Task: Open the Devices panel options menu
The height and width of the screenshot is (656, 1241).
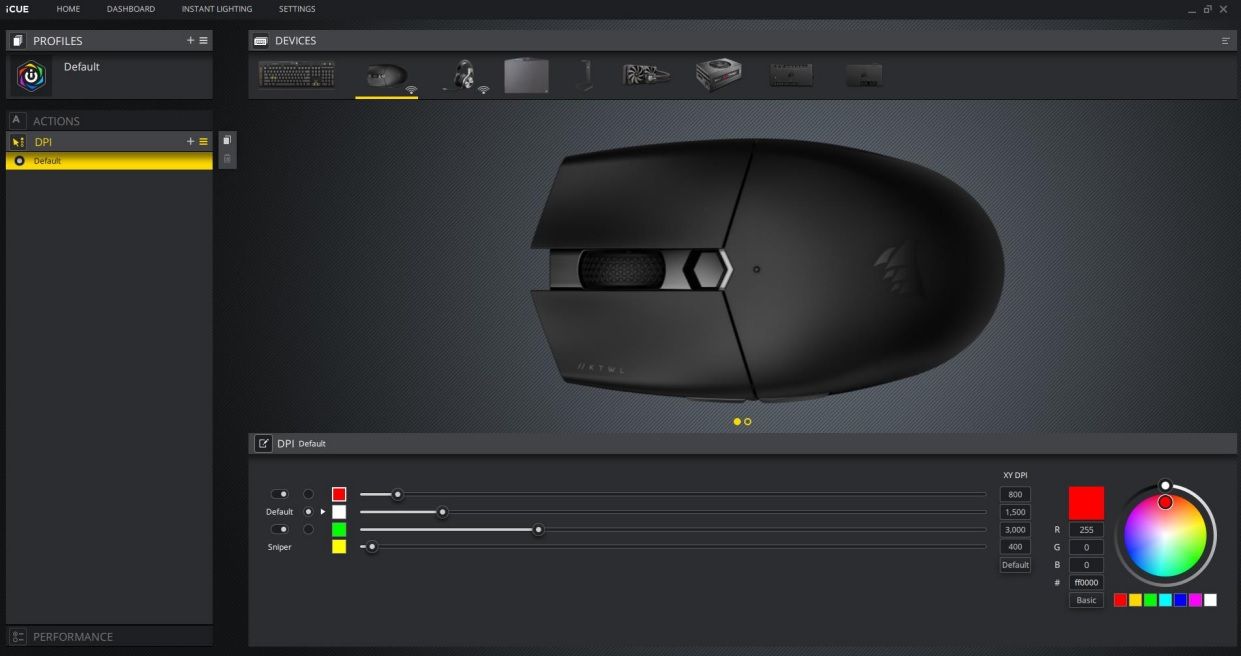Action: (x=1225, y=41)
